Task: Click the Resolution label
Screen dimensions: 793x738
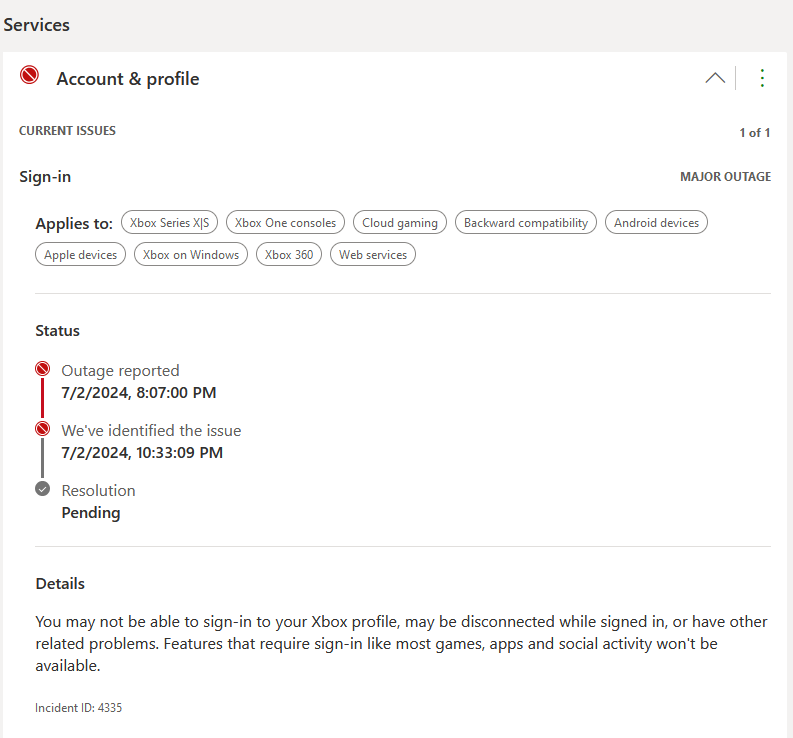Action: click(99, 491)
